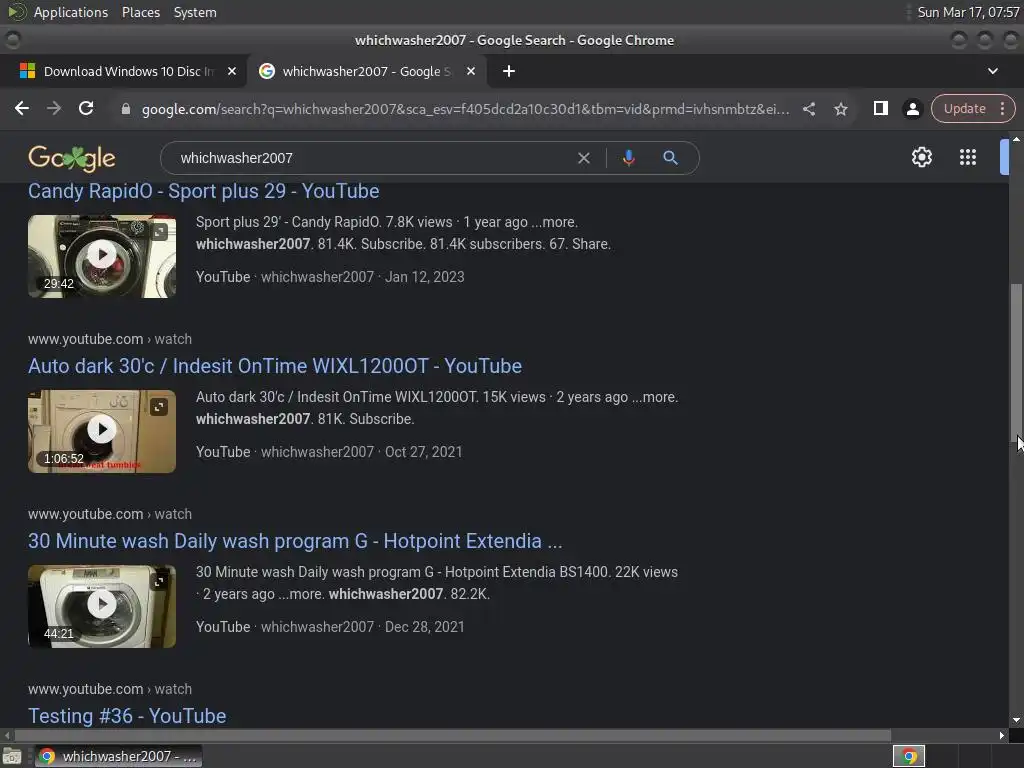Focus the whichwasher2007 search input field
The height and width of the screenshot is (768, 1024).
coord(372,158)
